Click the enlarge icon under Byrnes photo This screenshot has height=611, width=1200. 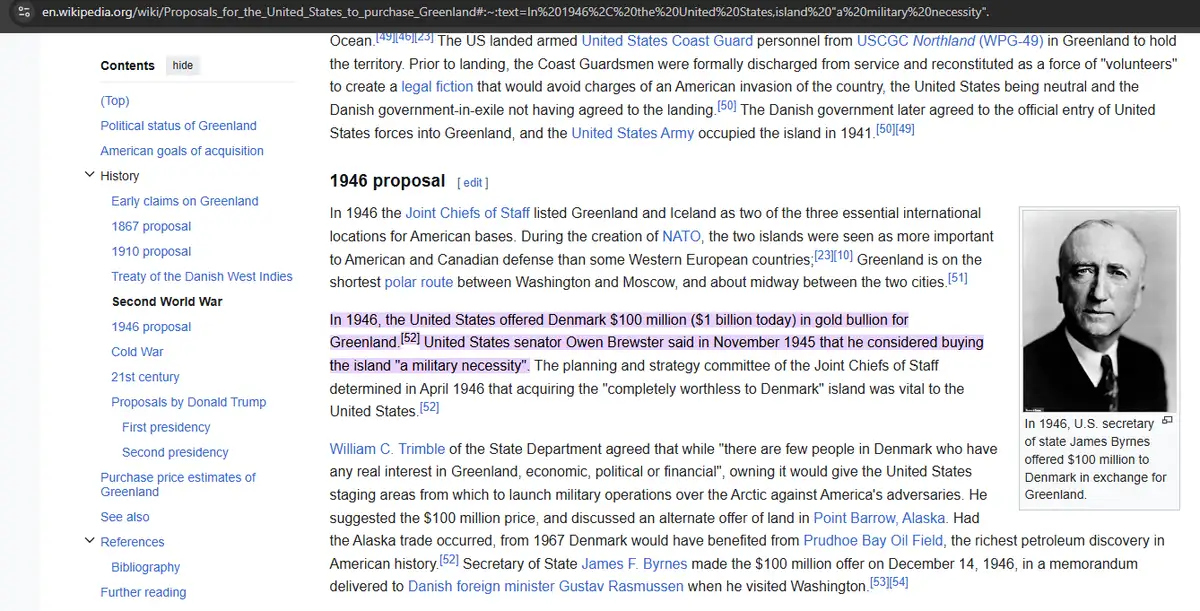click(x=1166, y=421)
